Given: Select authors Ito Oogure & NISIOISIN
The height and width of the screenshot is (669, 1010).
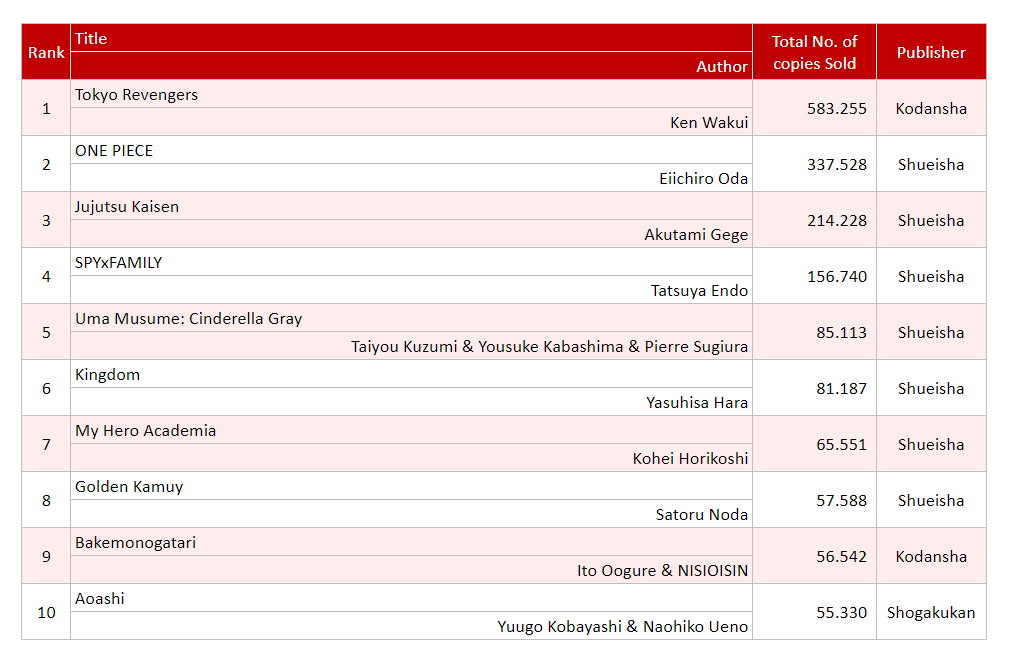Looking at the screenshot, I should coord(411,570).
